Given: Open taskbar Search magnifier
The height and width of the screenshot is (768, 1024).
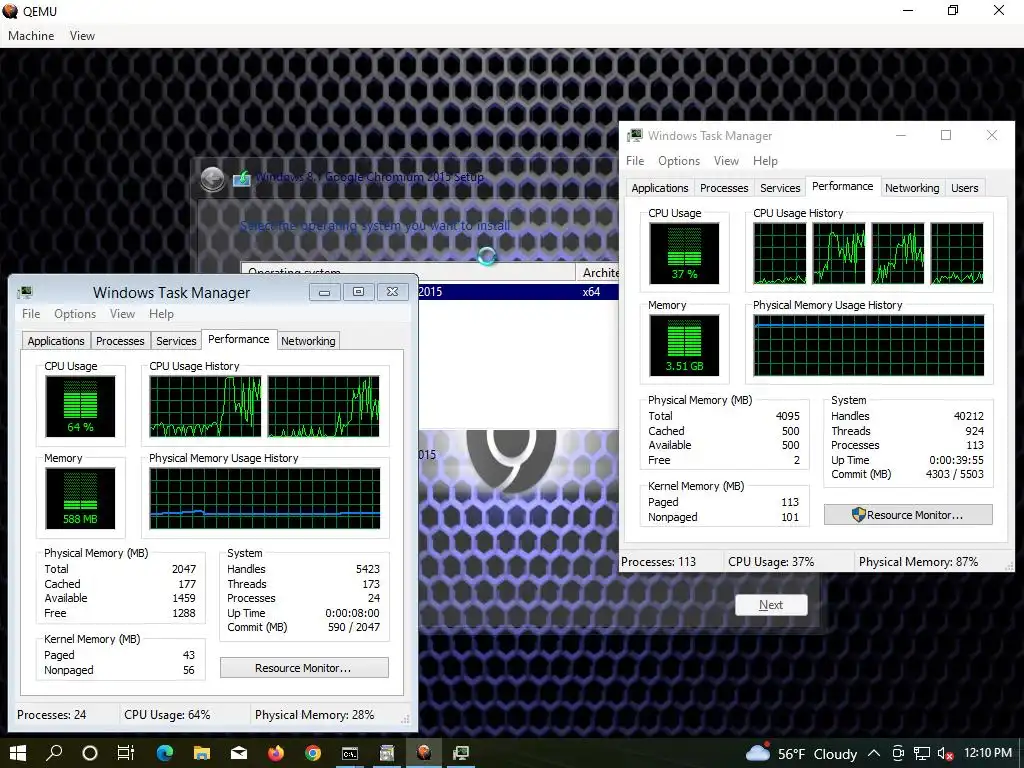Looking at the screenshot, I should click(54, 753).
